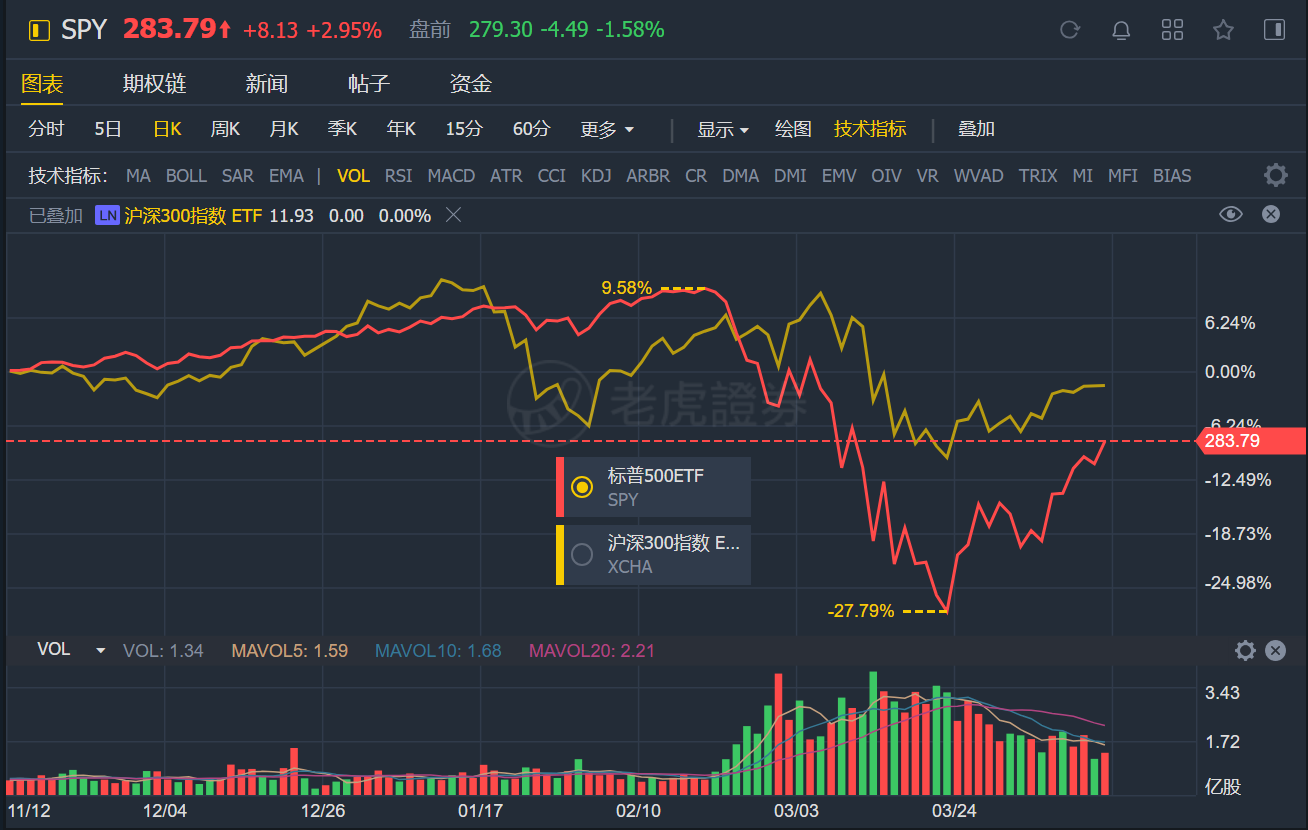Image resolution: width=1308 pixels, height=830 pixels.
Task: Switch to the 帖子 tab
Action: tap(369, 84)
